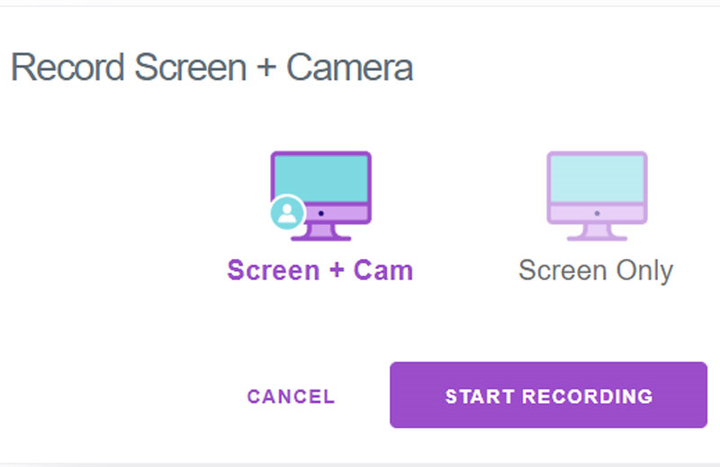Click the stand of the Screen Only monitor
Screen dimensions: 720x467
(596, 232)
